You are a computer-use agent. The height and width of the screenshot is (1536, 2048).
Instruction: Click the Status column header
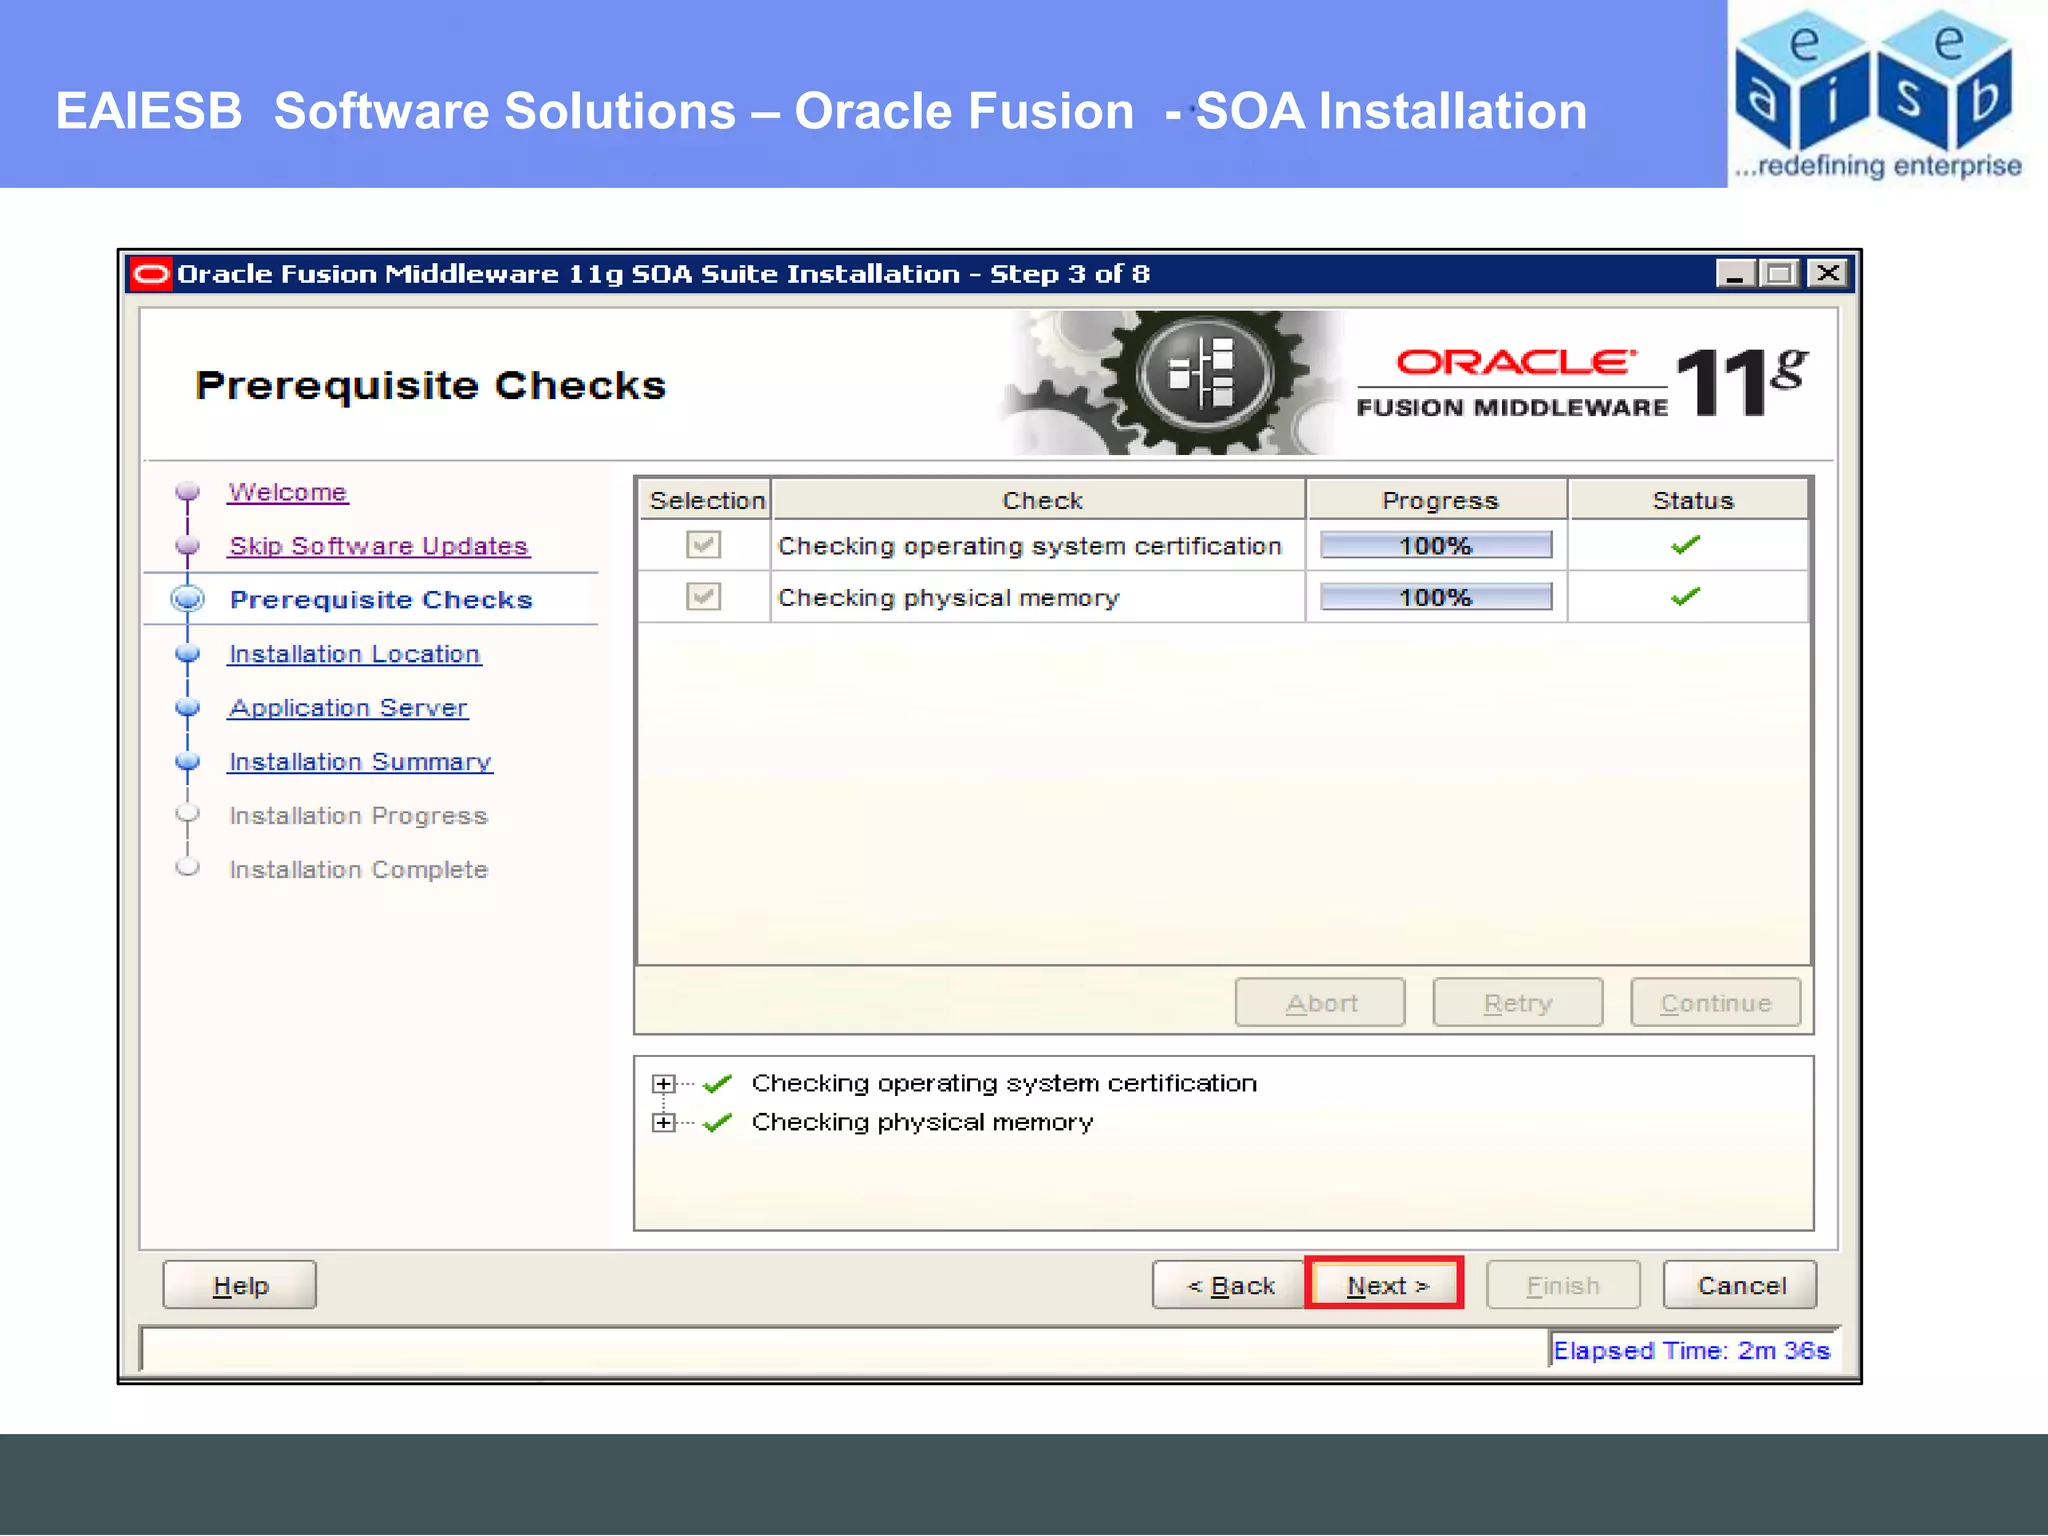1691,500
